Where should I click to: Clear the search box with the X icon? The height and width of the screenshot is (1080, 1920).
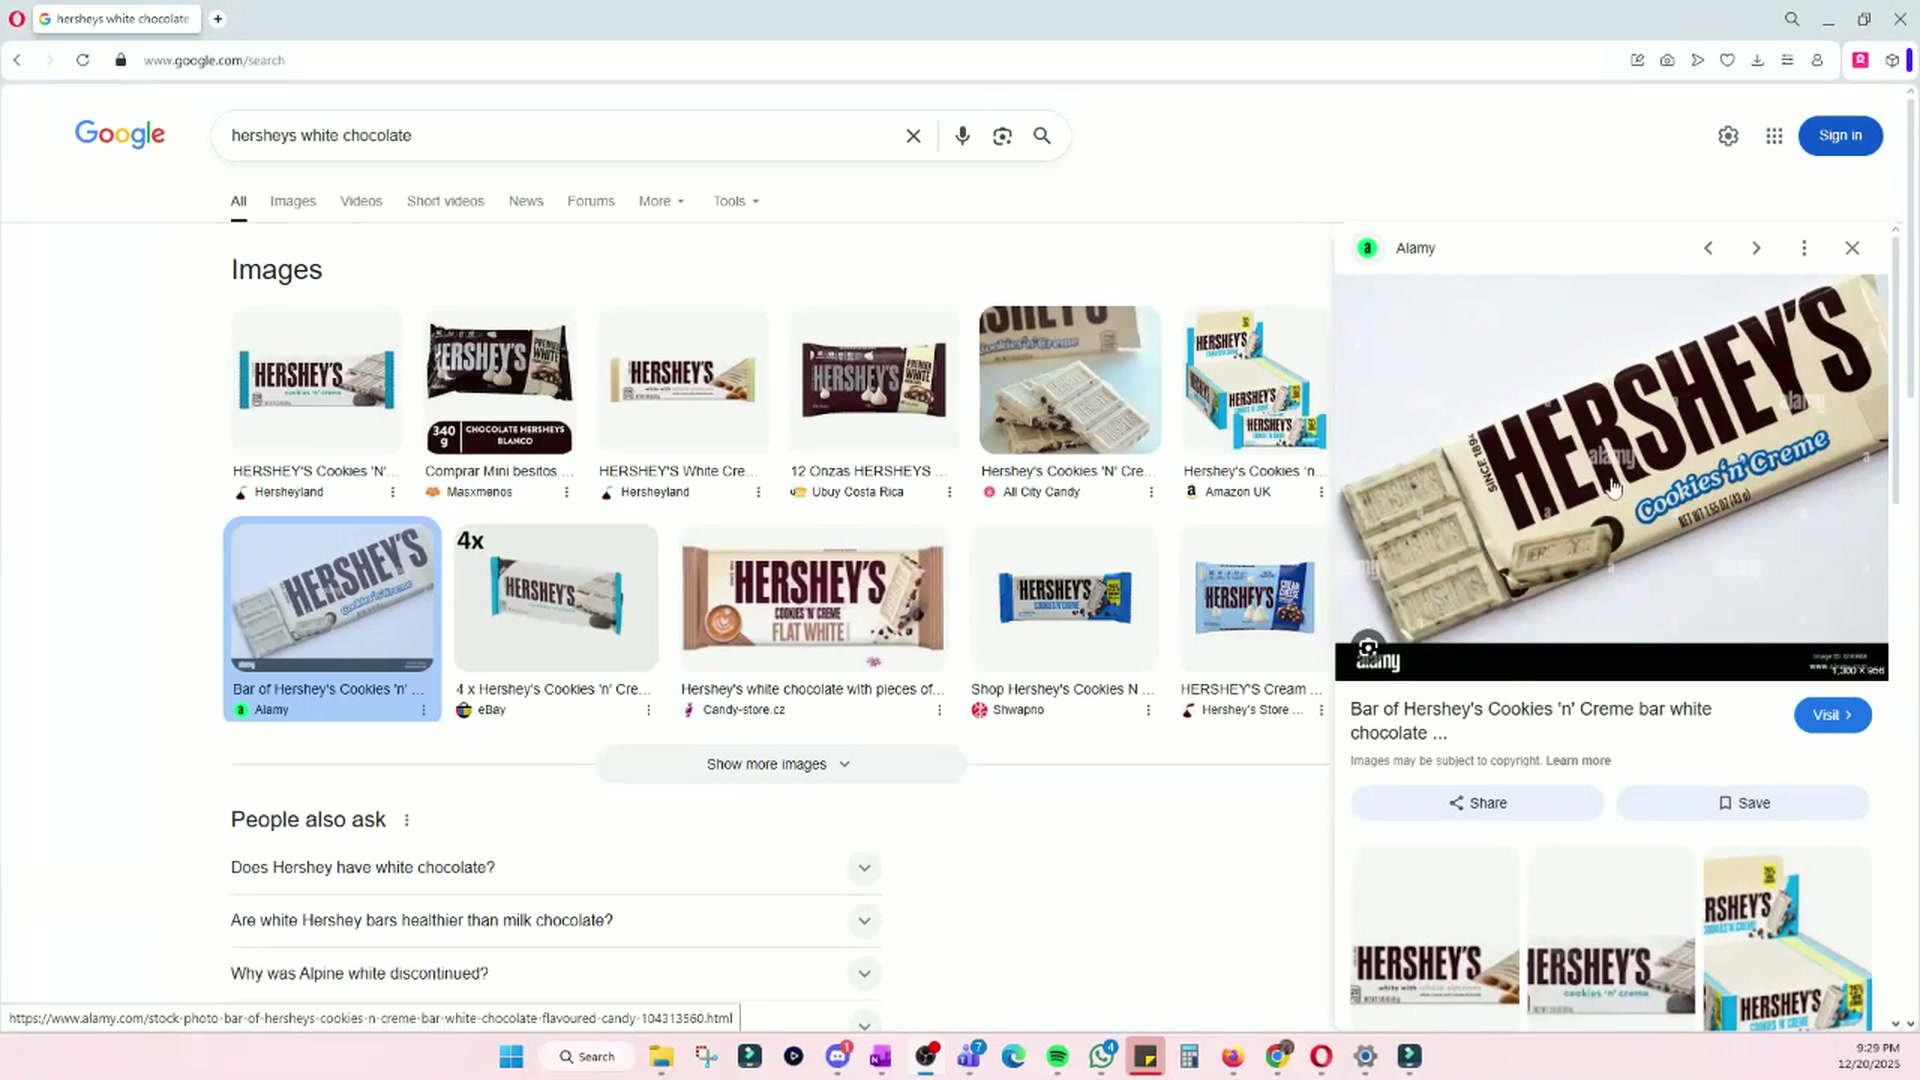click(913, 136)
